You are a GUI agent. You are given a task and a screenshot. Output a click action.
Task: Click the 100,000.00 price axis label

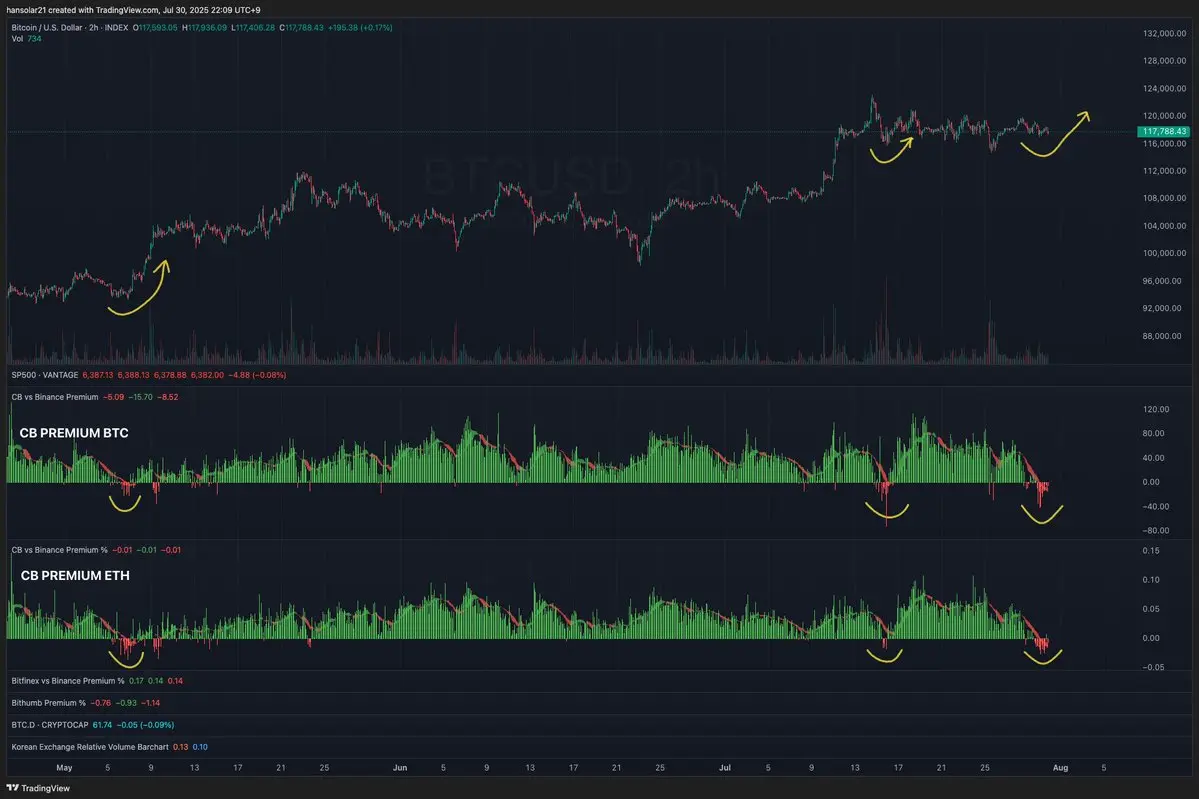pos(1164,253)
